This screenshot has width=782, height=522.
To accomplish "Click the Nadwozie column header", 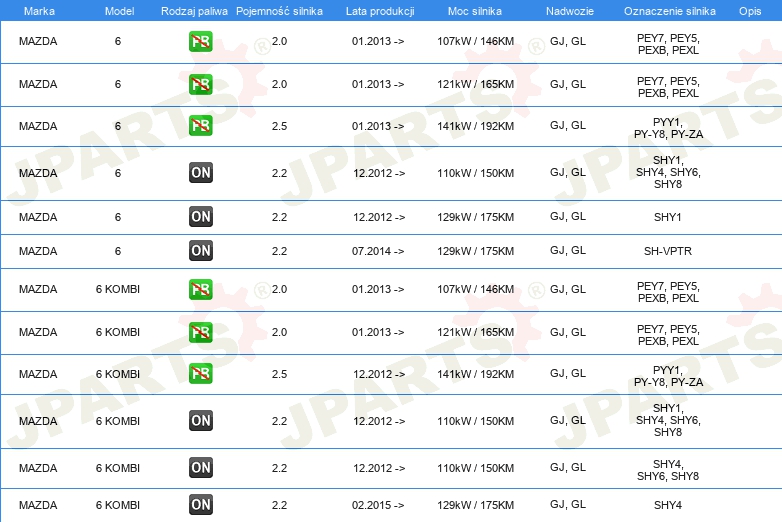I will [x=570, y=11].
